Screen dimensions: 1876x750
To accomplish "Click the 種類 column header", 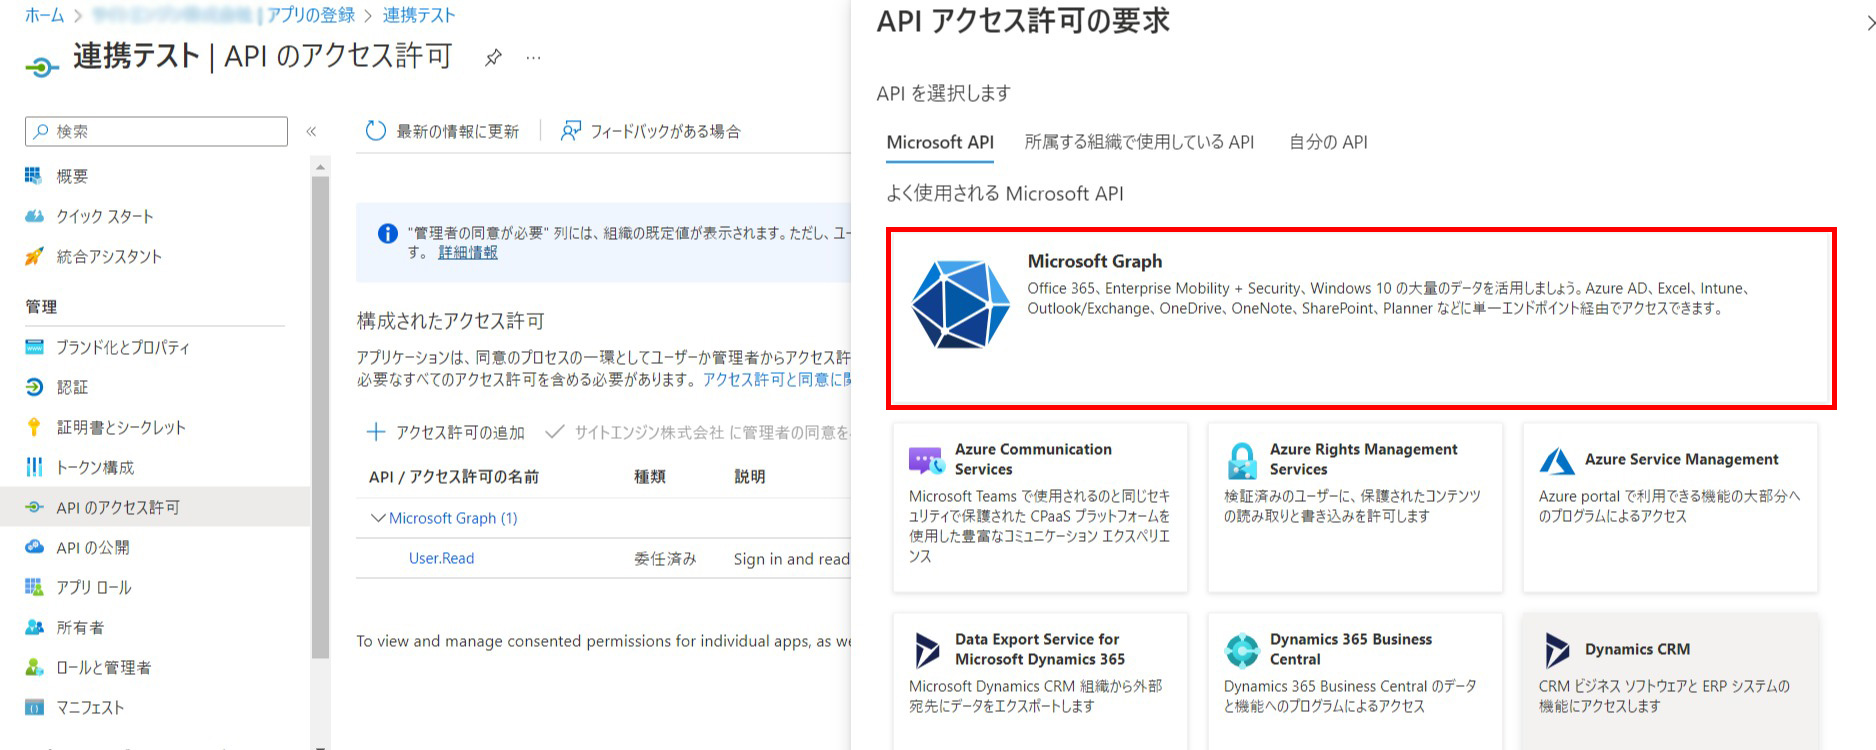I will click(x=650, y=477).
